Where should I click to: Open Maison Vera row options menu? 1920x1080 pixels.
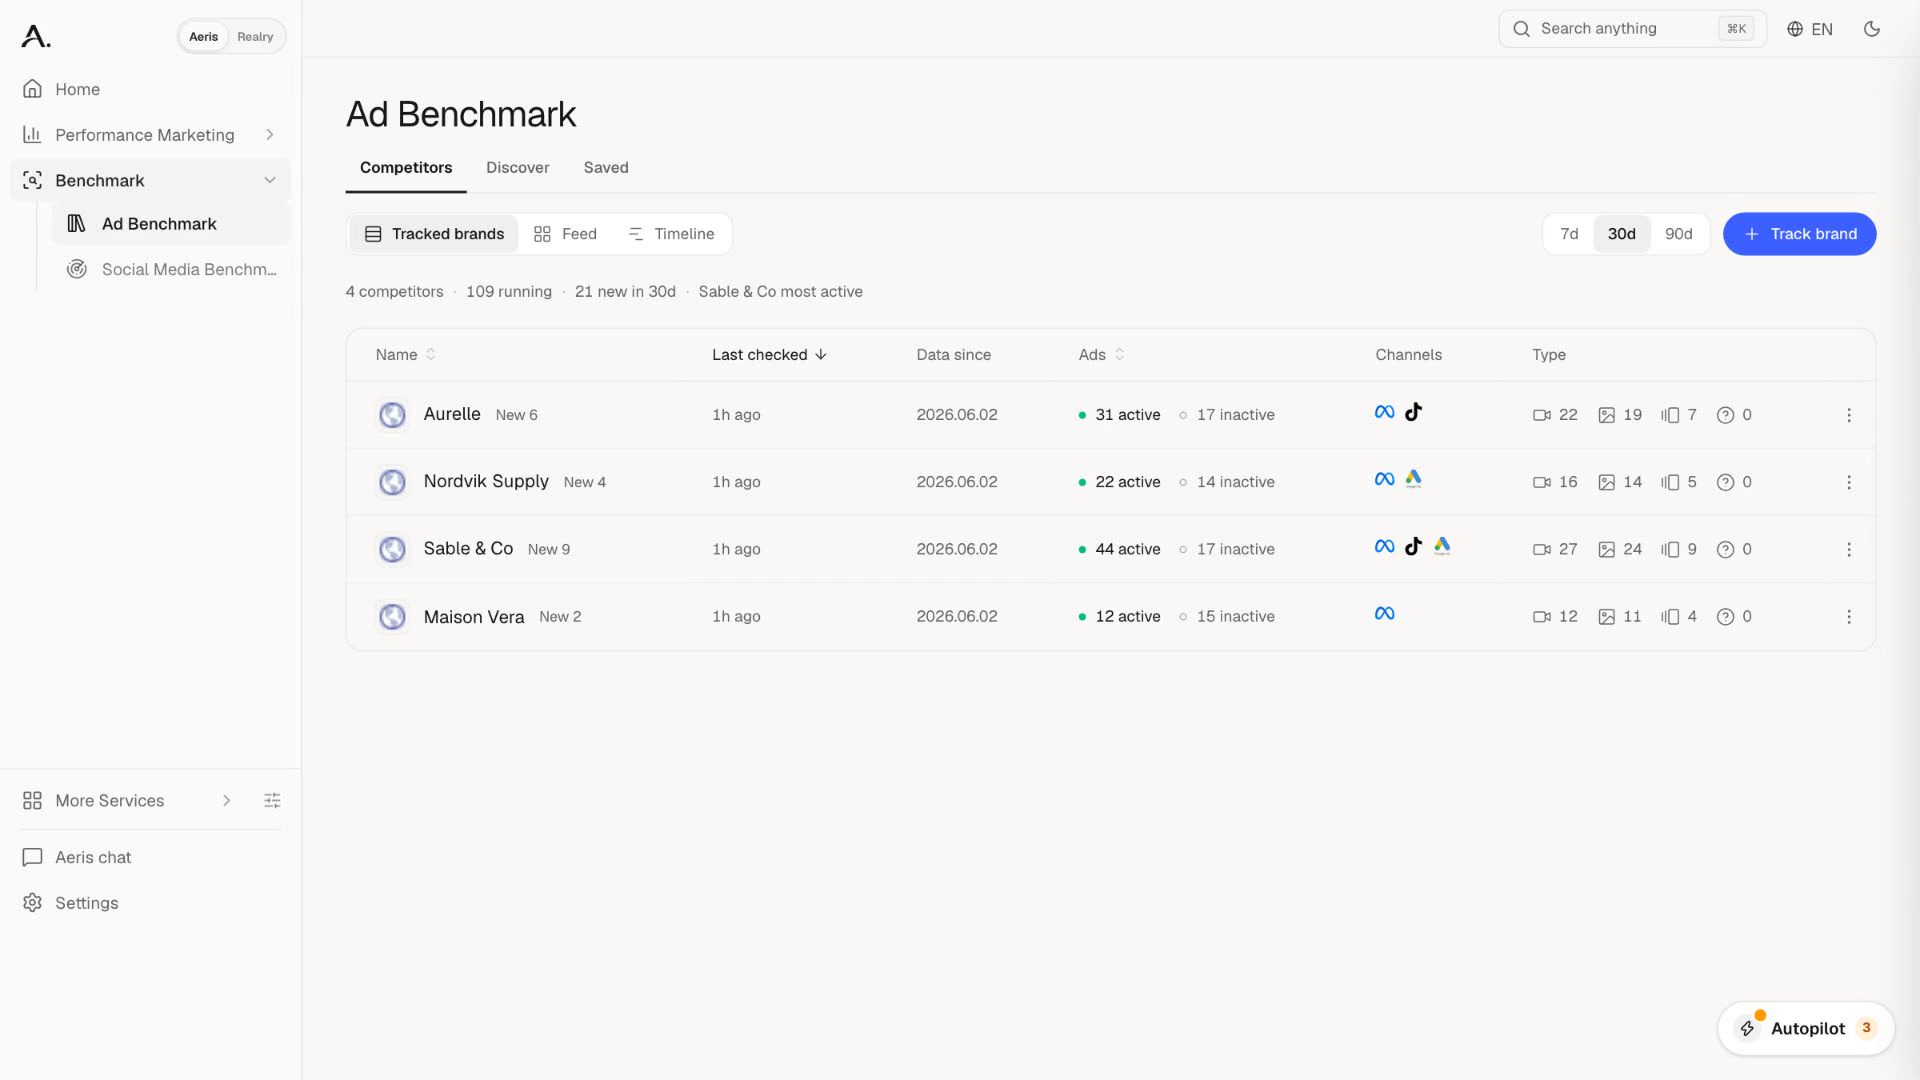coord(1849,617)
